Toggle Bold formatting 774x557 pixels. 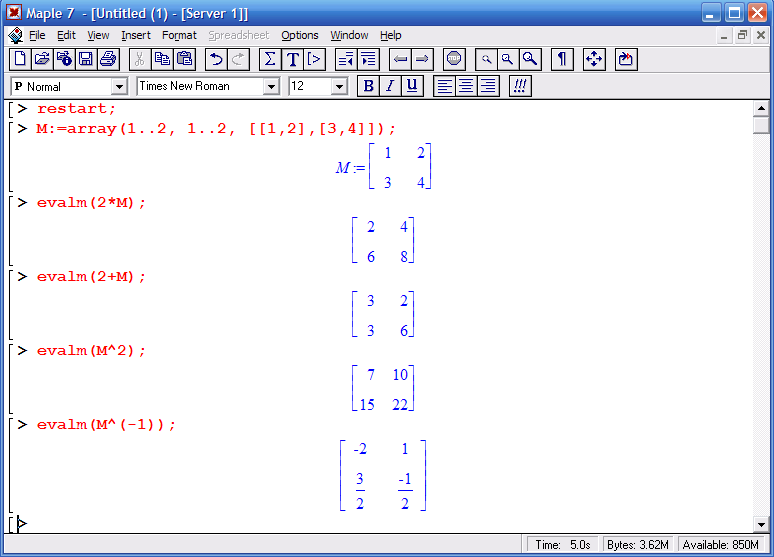(368, 86)
